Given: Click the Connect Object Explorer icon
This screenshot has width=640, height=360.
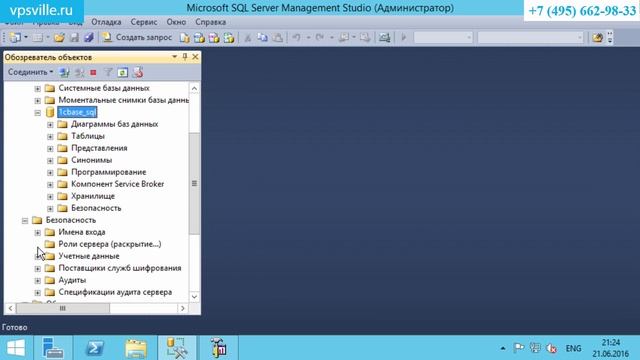Looking at the screenshot, I should [64, 73].
